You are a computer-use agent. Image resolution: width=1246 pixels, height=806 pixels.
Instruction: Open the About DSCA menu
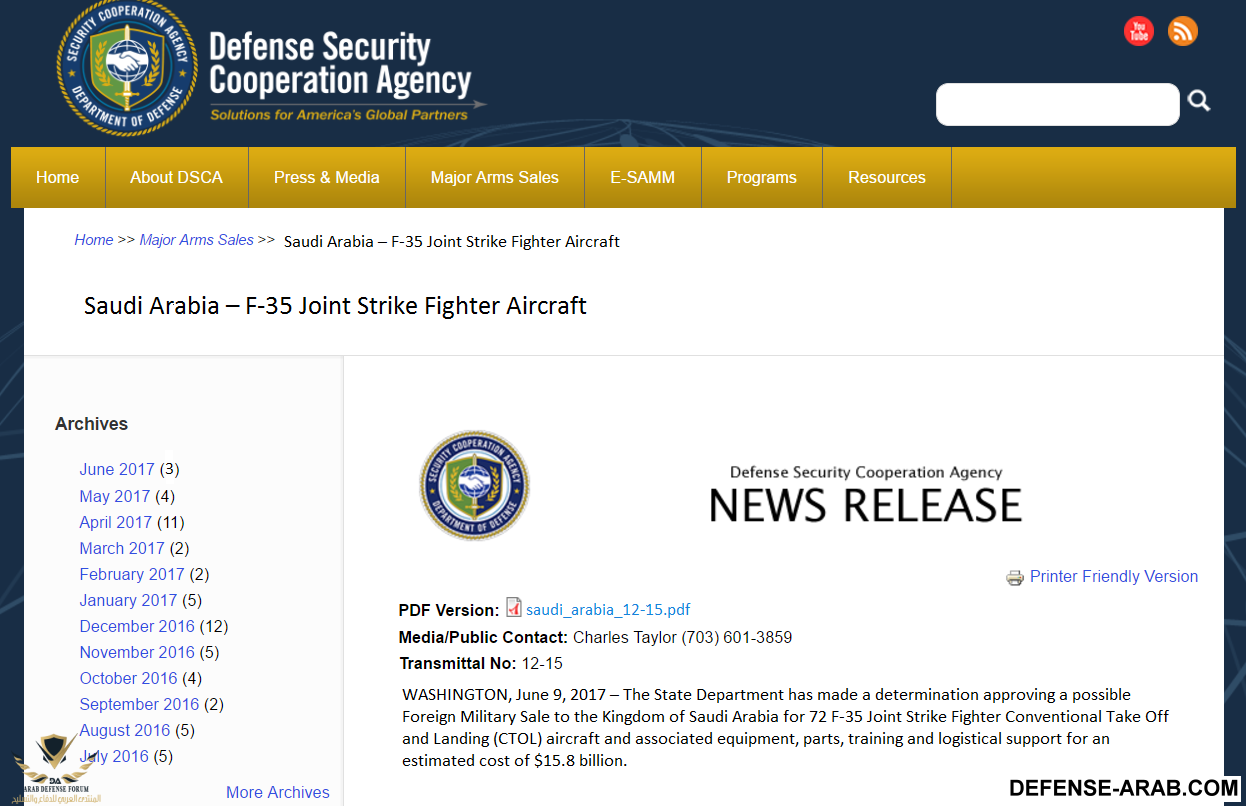click(176, 178)
